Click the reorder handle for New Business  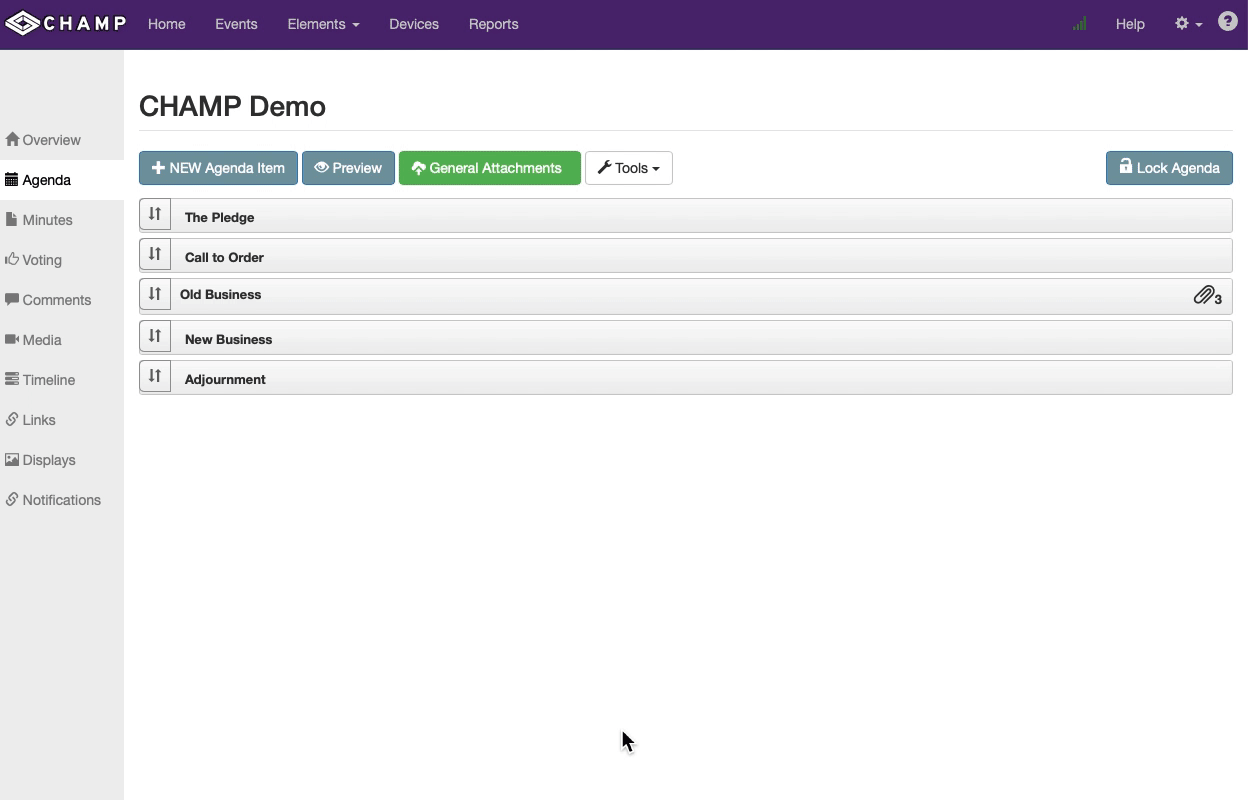coord(155,337)
